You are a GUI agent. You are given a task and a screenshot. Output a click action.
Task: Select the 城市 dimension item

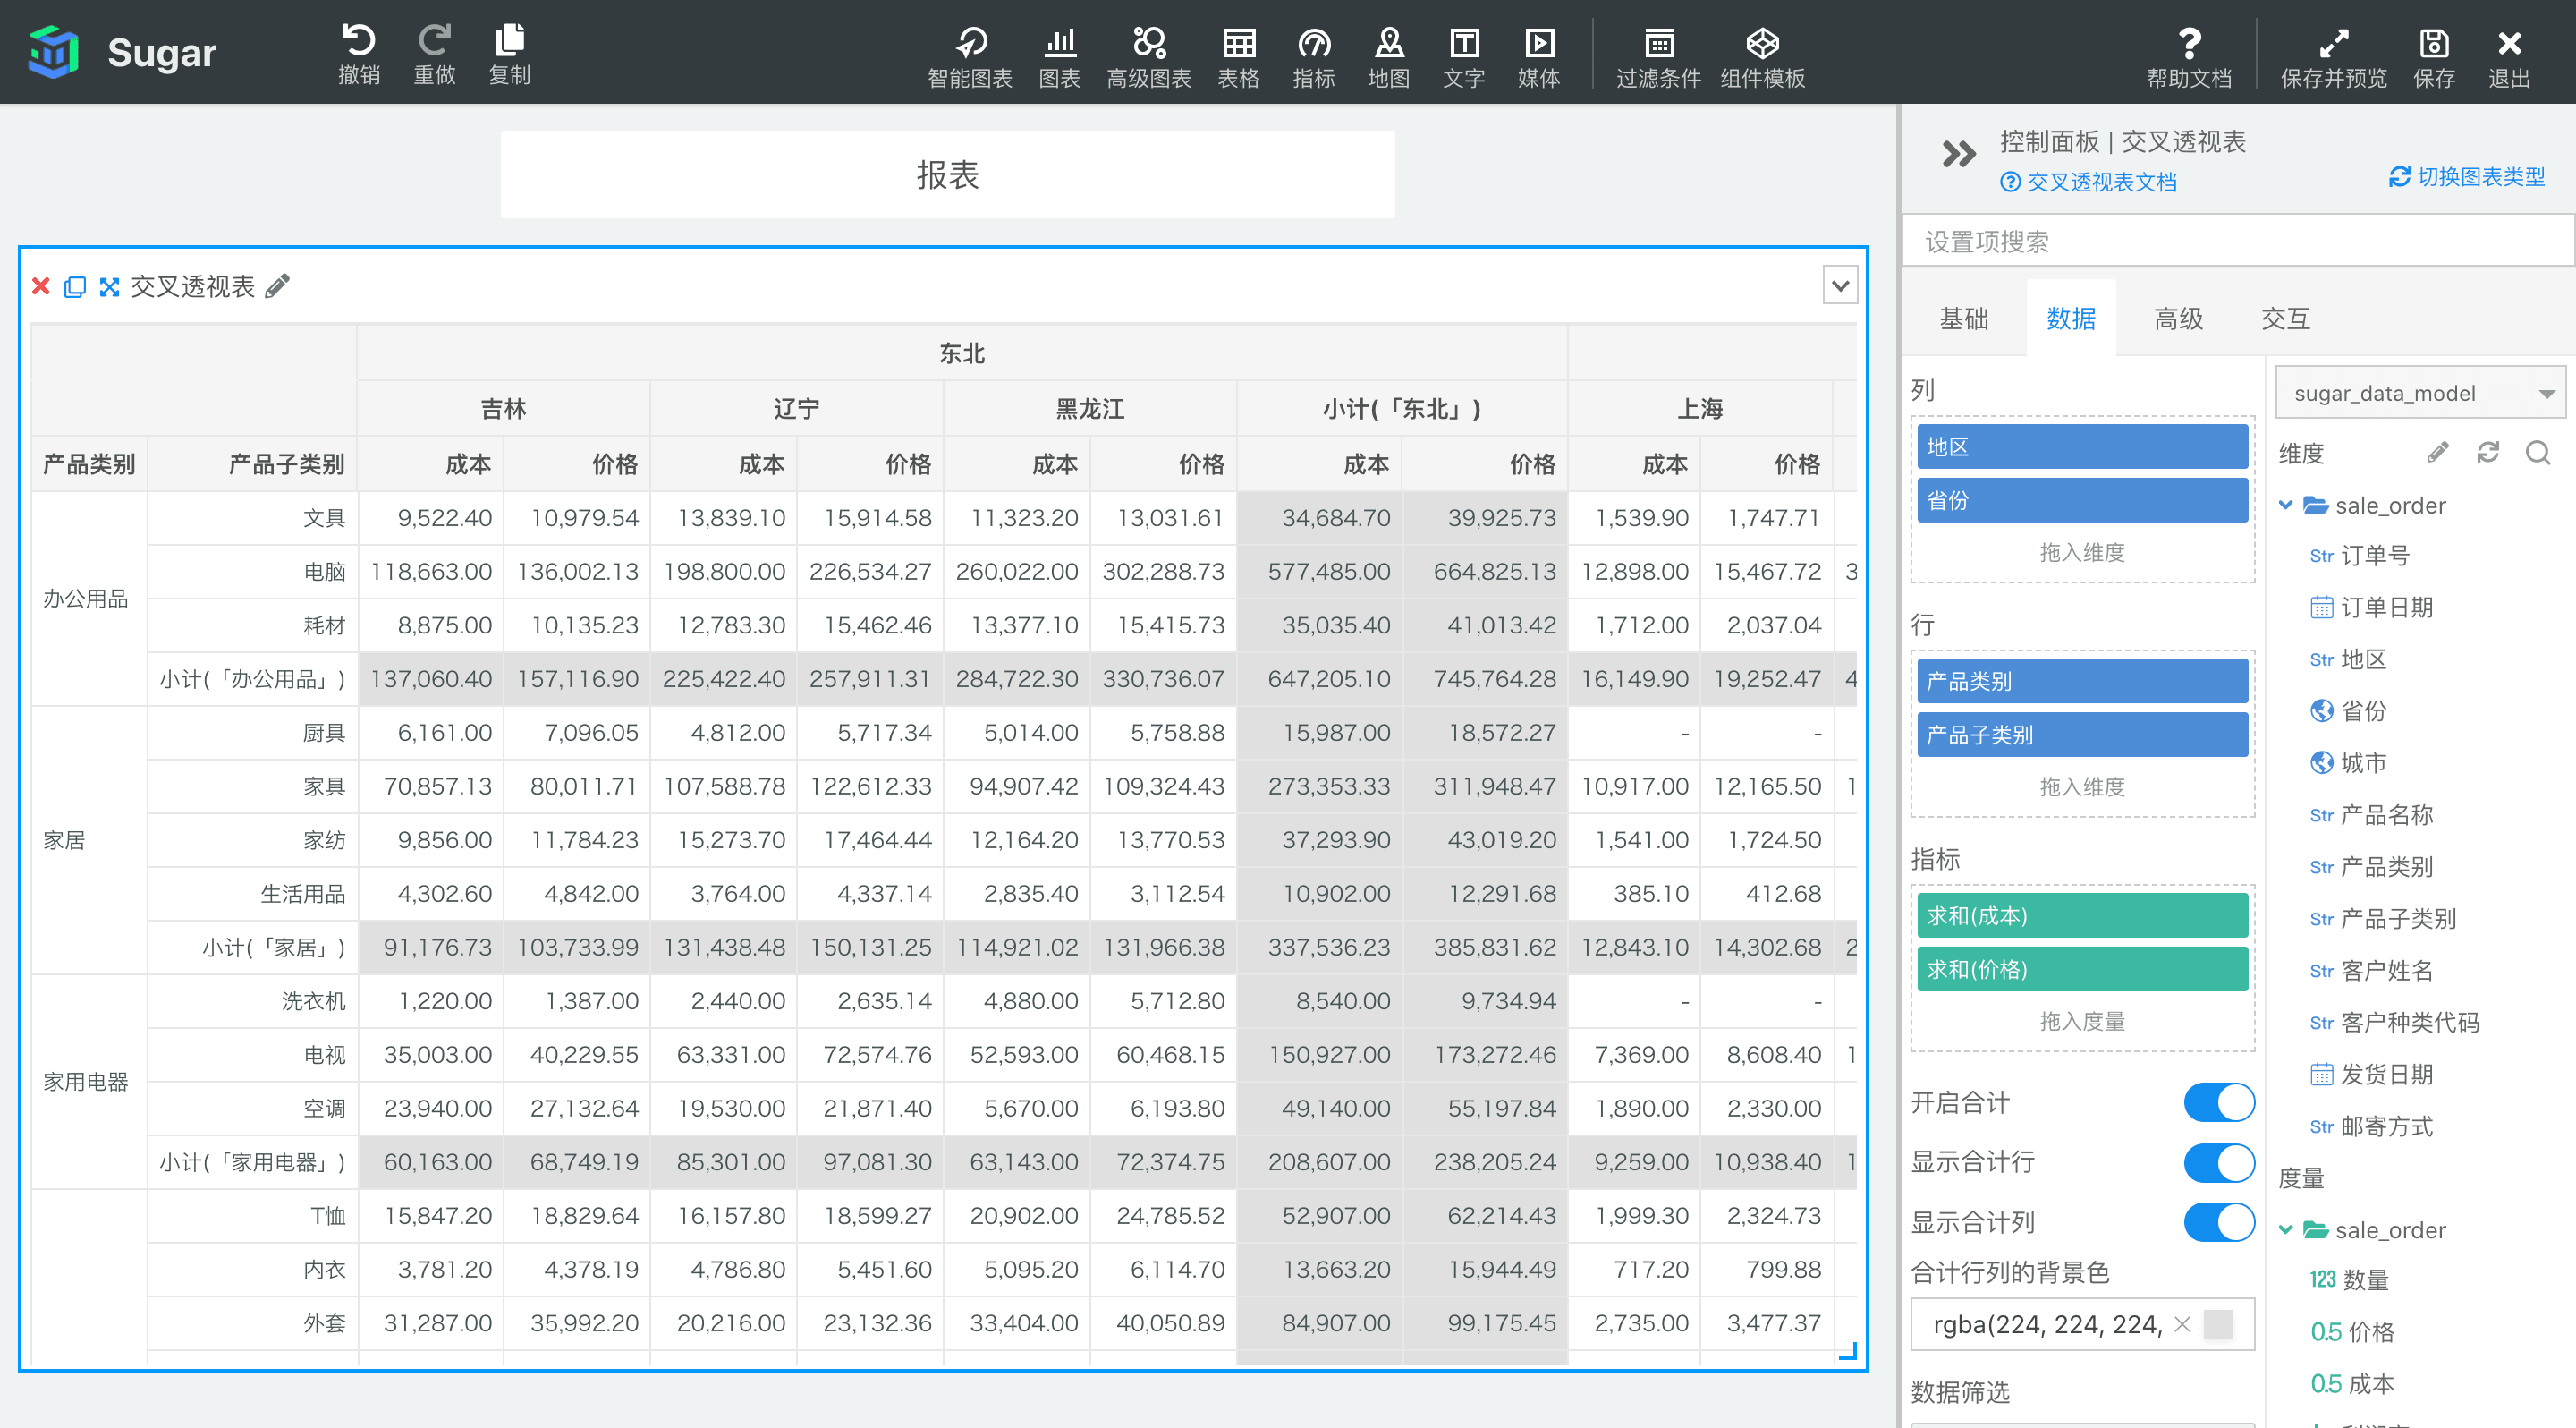pos(2348,763)
